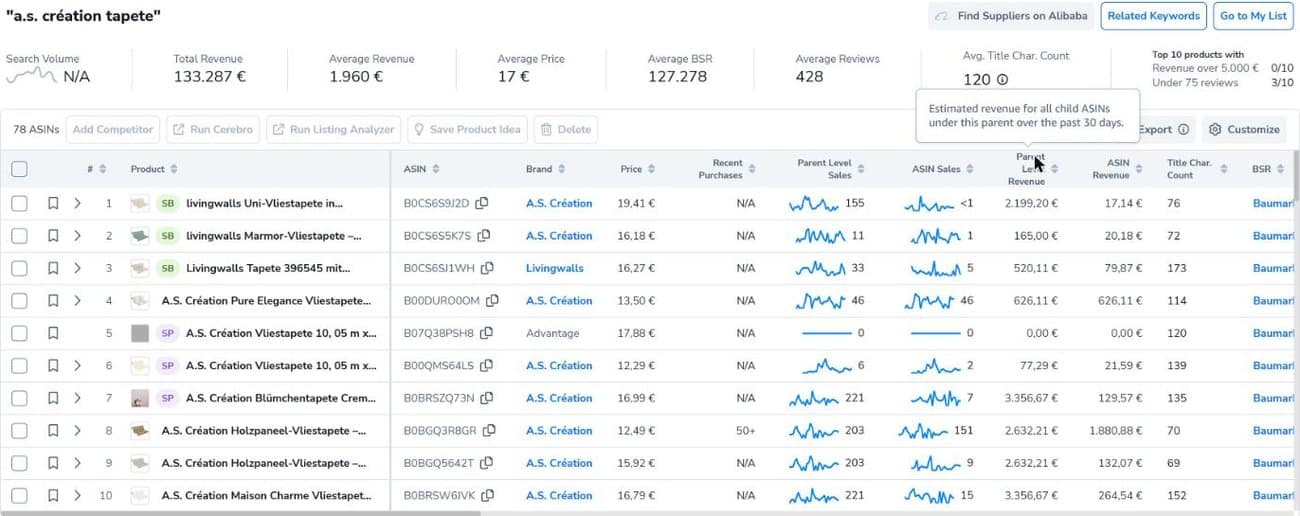
Task: Copy ASIN B0CS6S5K7S to clipboard
Action: [484, 236]
